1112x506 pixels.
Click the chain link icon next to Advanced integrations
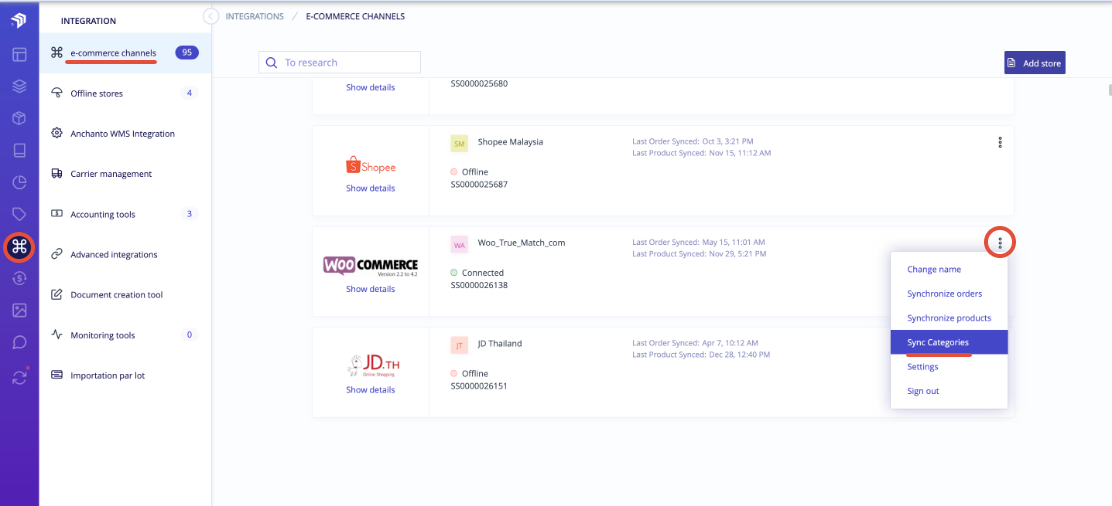click(x=57, y=254)
